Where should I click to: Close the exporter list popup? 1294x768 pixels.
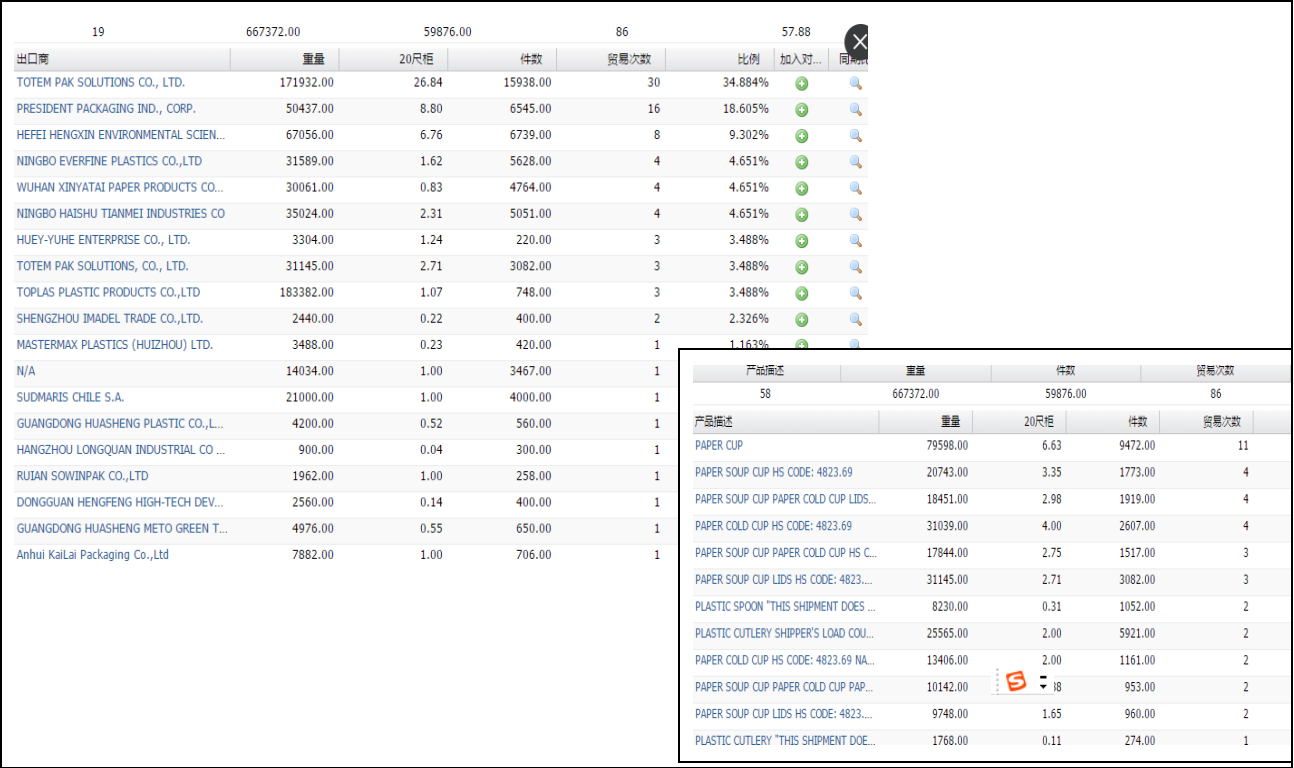[x=857, y=43]
